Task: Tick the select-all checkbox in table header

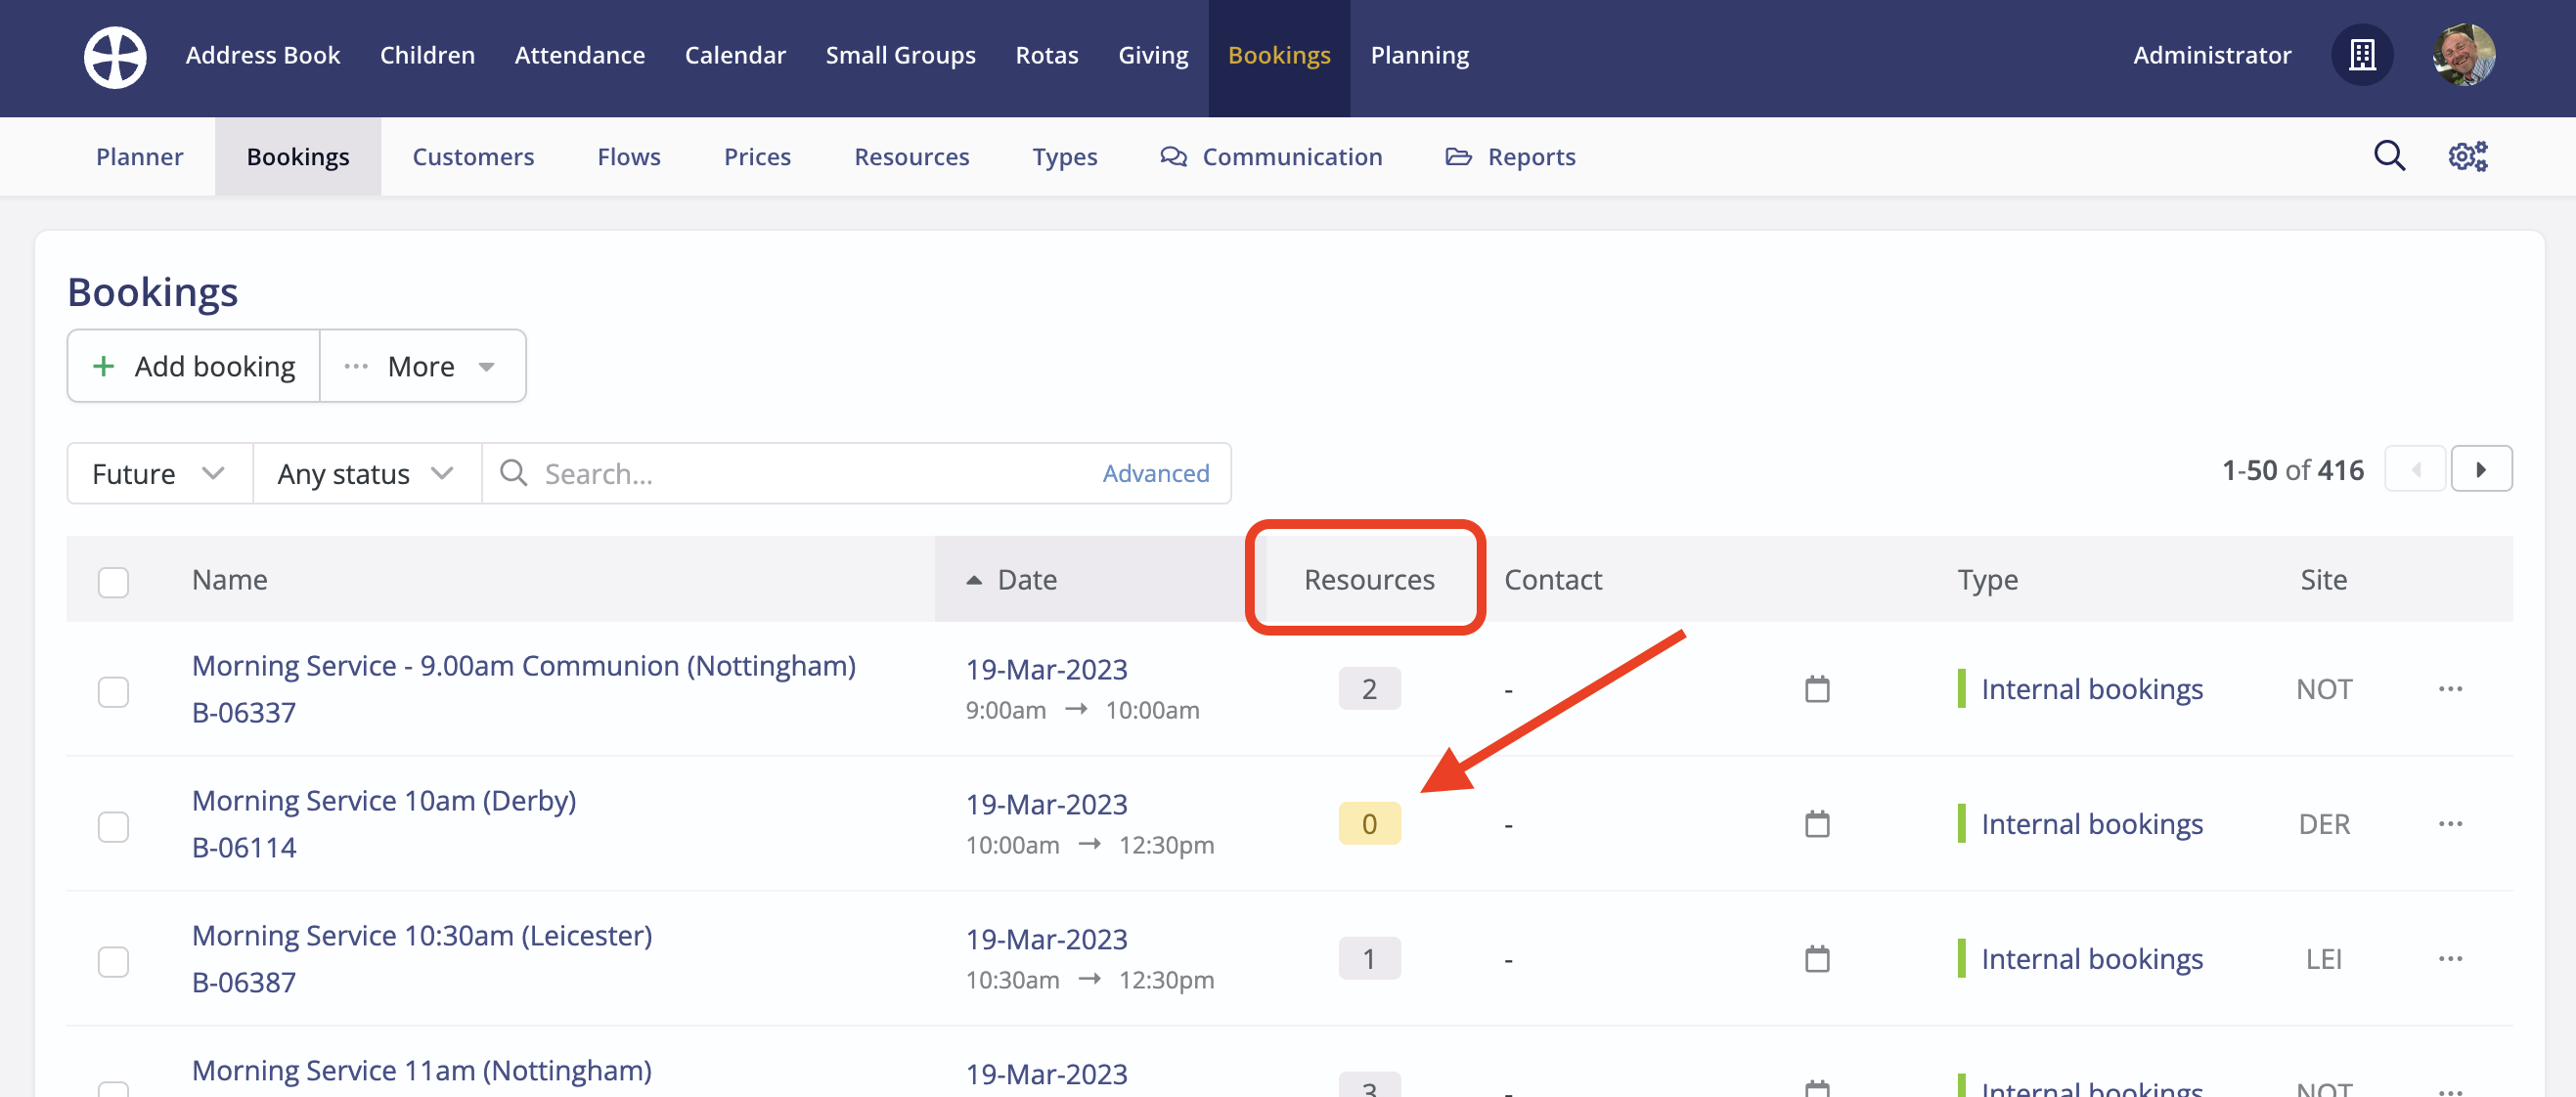Action: coord(113,581)
